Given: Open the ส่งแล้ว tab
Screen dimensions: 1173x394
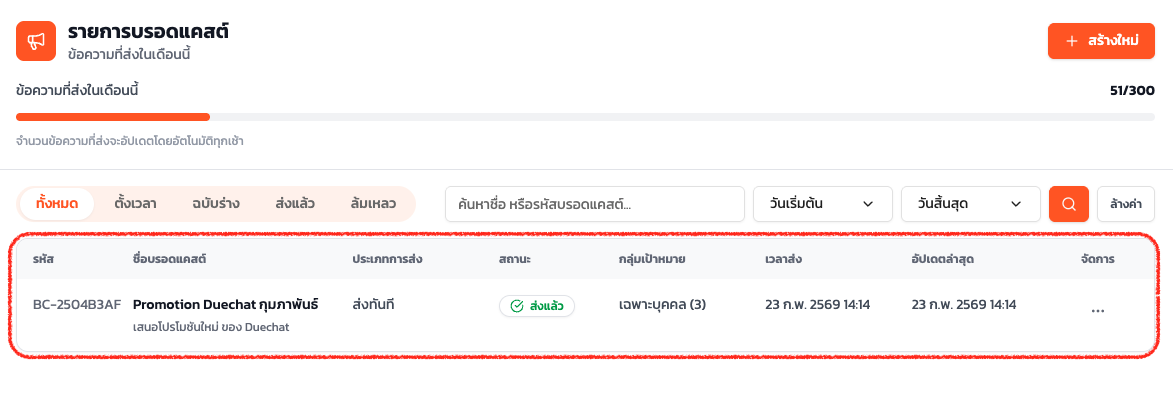Looking at the screenshot, I should pyautogui.click(x=294, y=203).
